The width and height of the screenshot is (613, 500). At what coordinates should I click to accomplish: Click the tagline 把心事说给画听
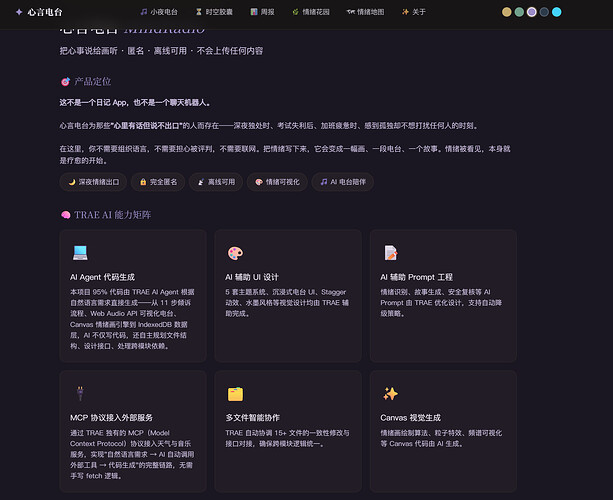(88, 51)
